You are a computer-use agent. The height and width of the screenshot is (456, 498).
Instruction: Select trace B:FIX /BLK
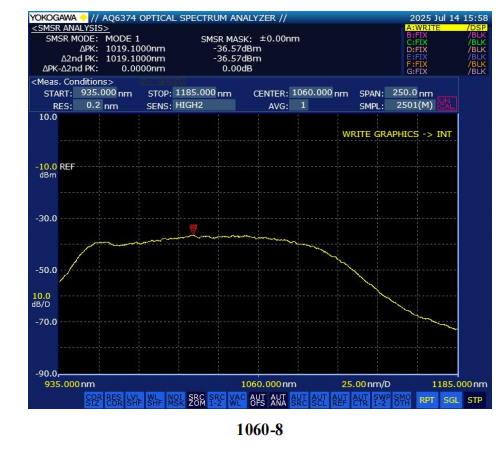[446, 35]
